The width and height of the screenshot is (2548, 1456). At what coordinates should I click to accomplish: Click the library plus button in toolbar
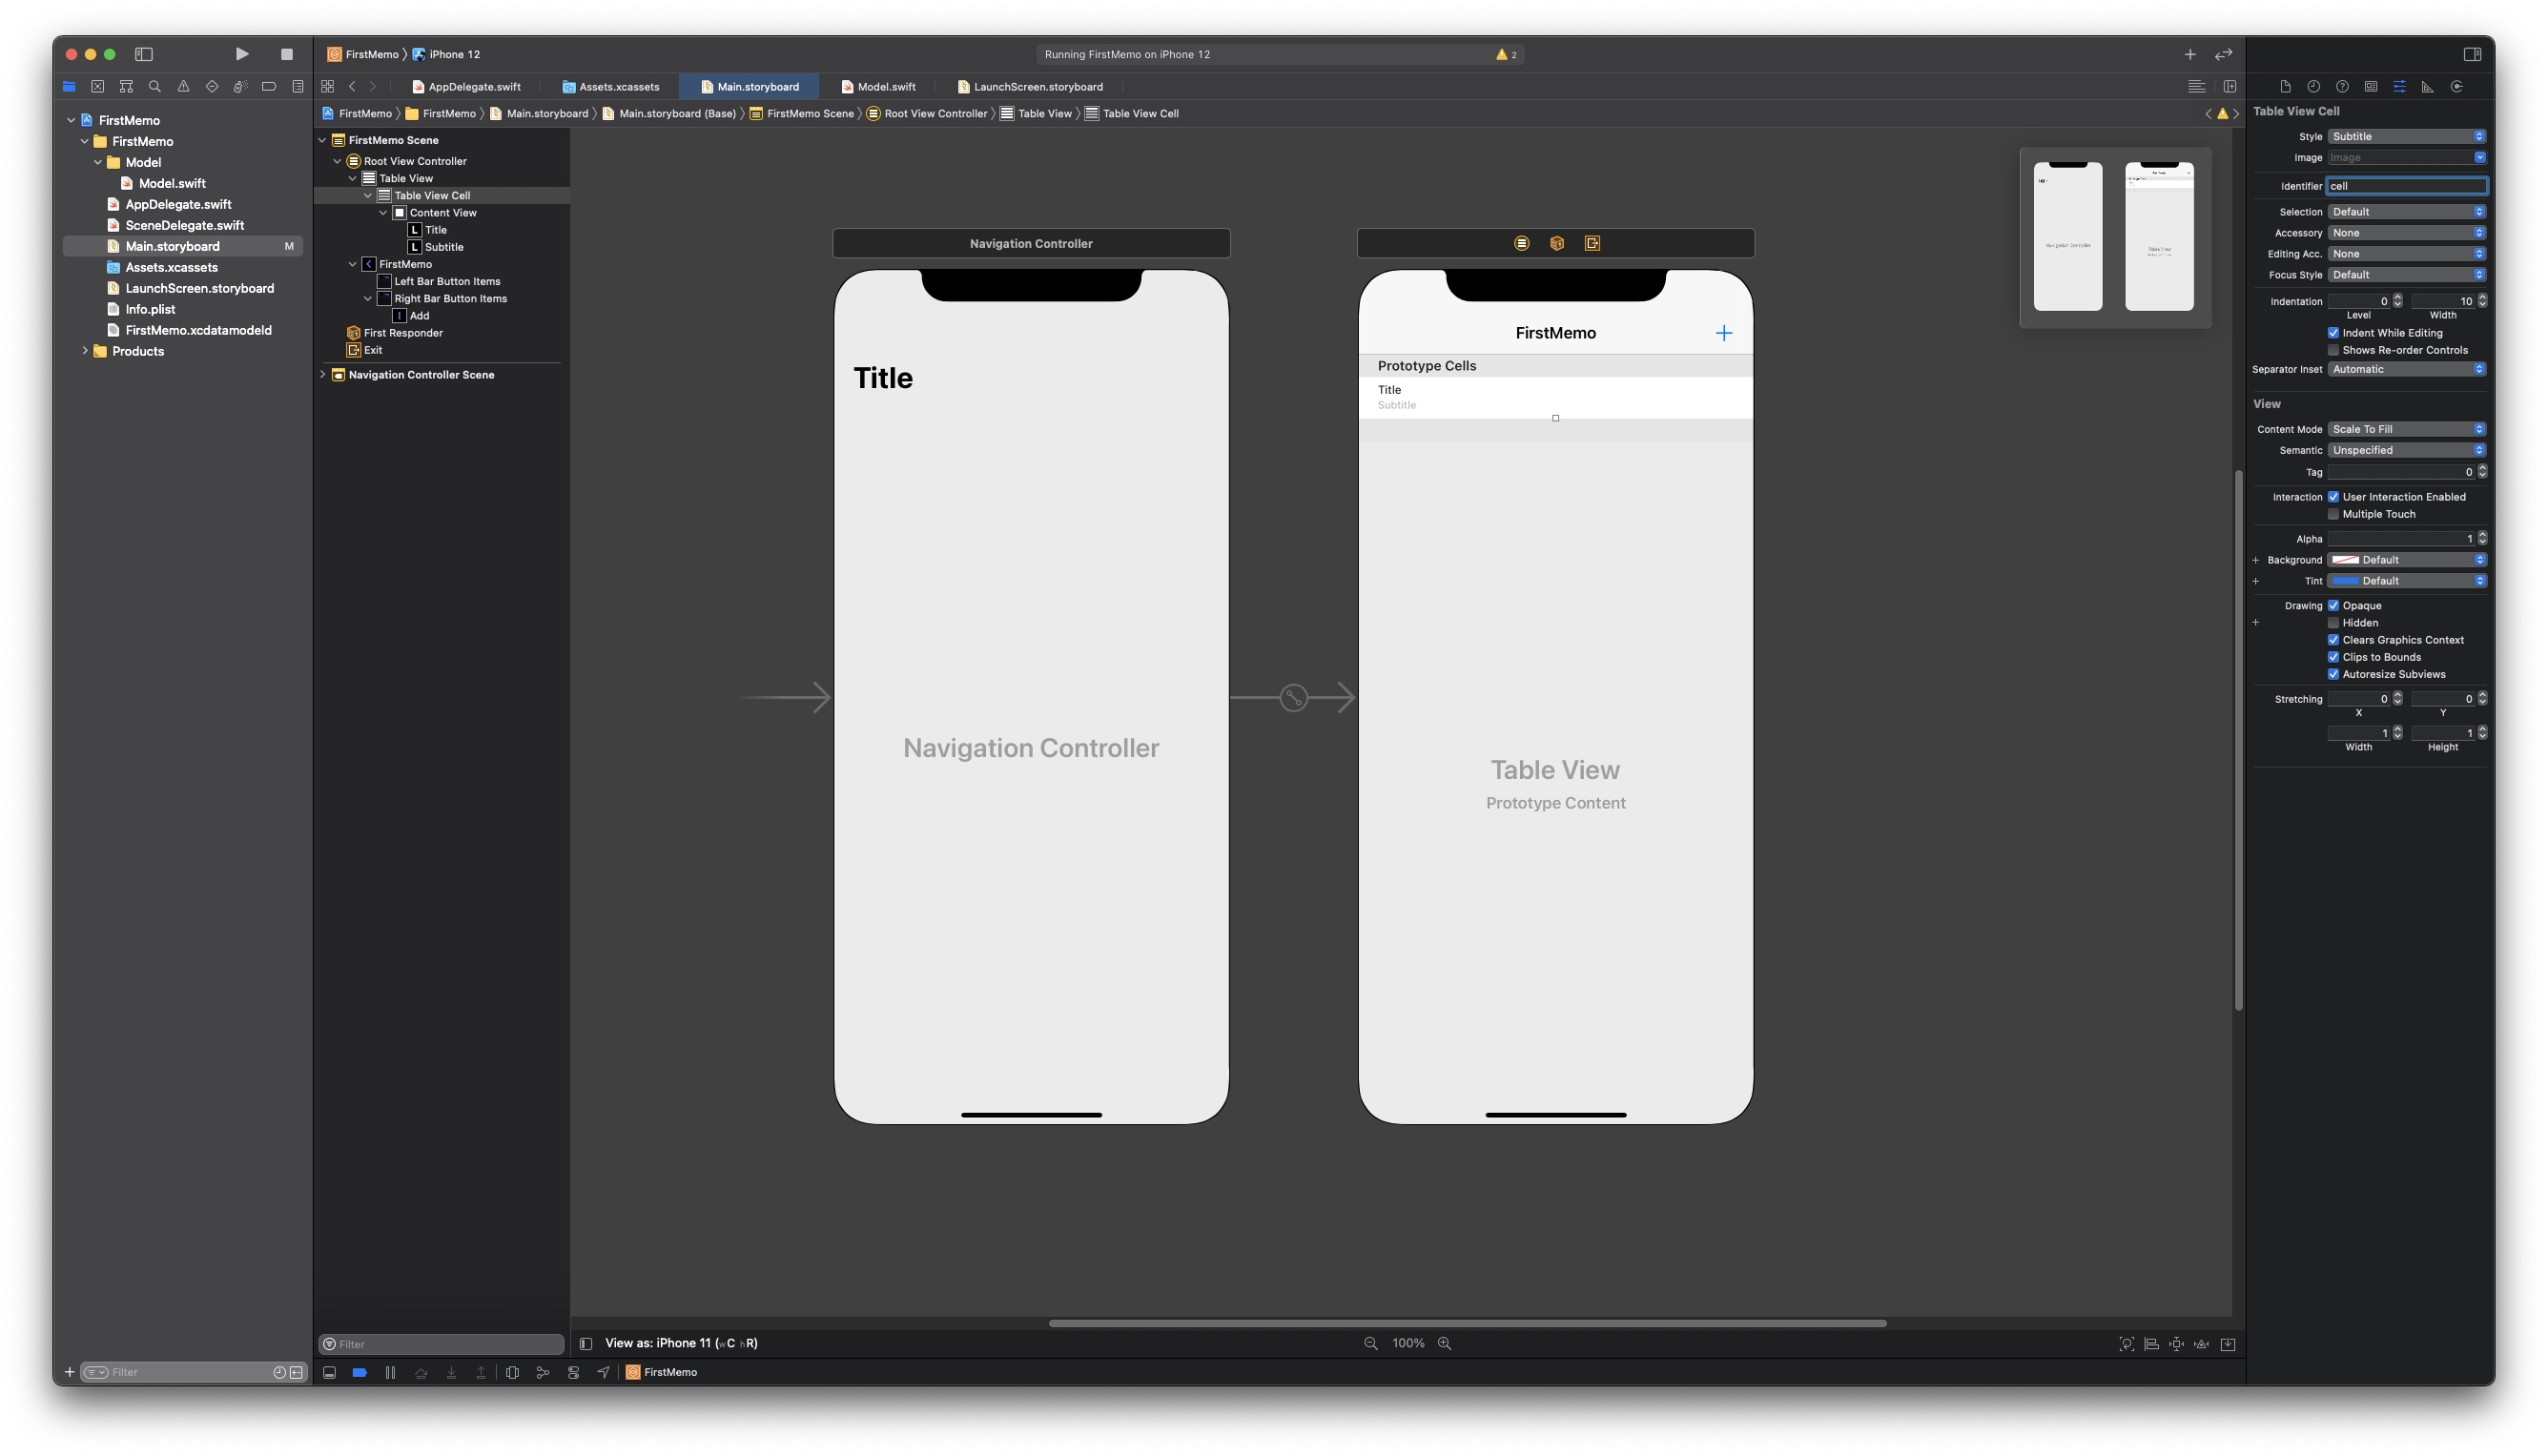[x=2189, y=54]
